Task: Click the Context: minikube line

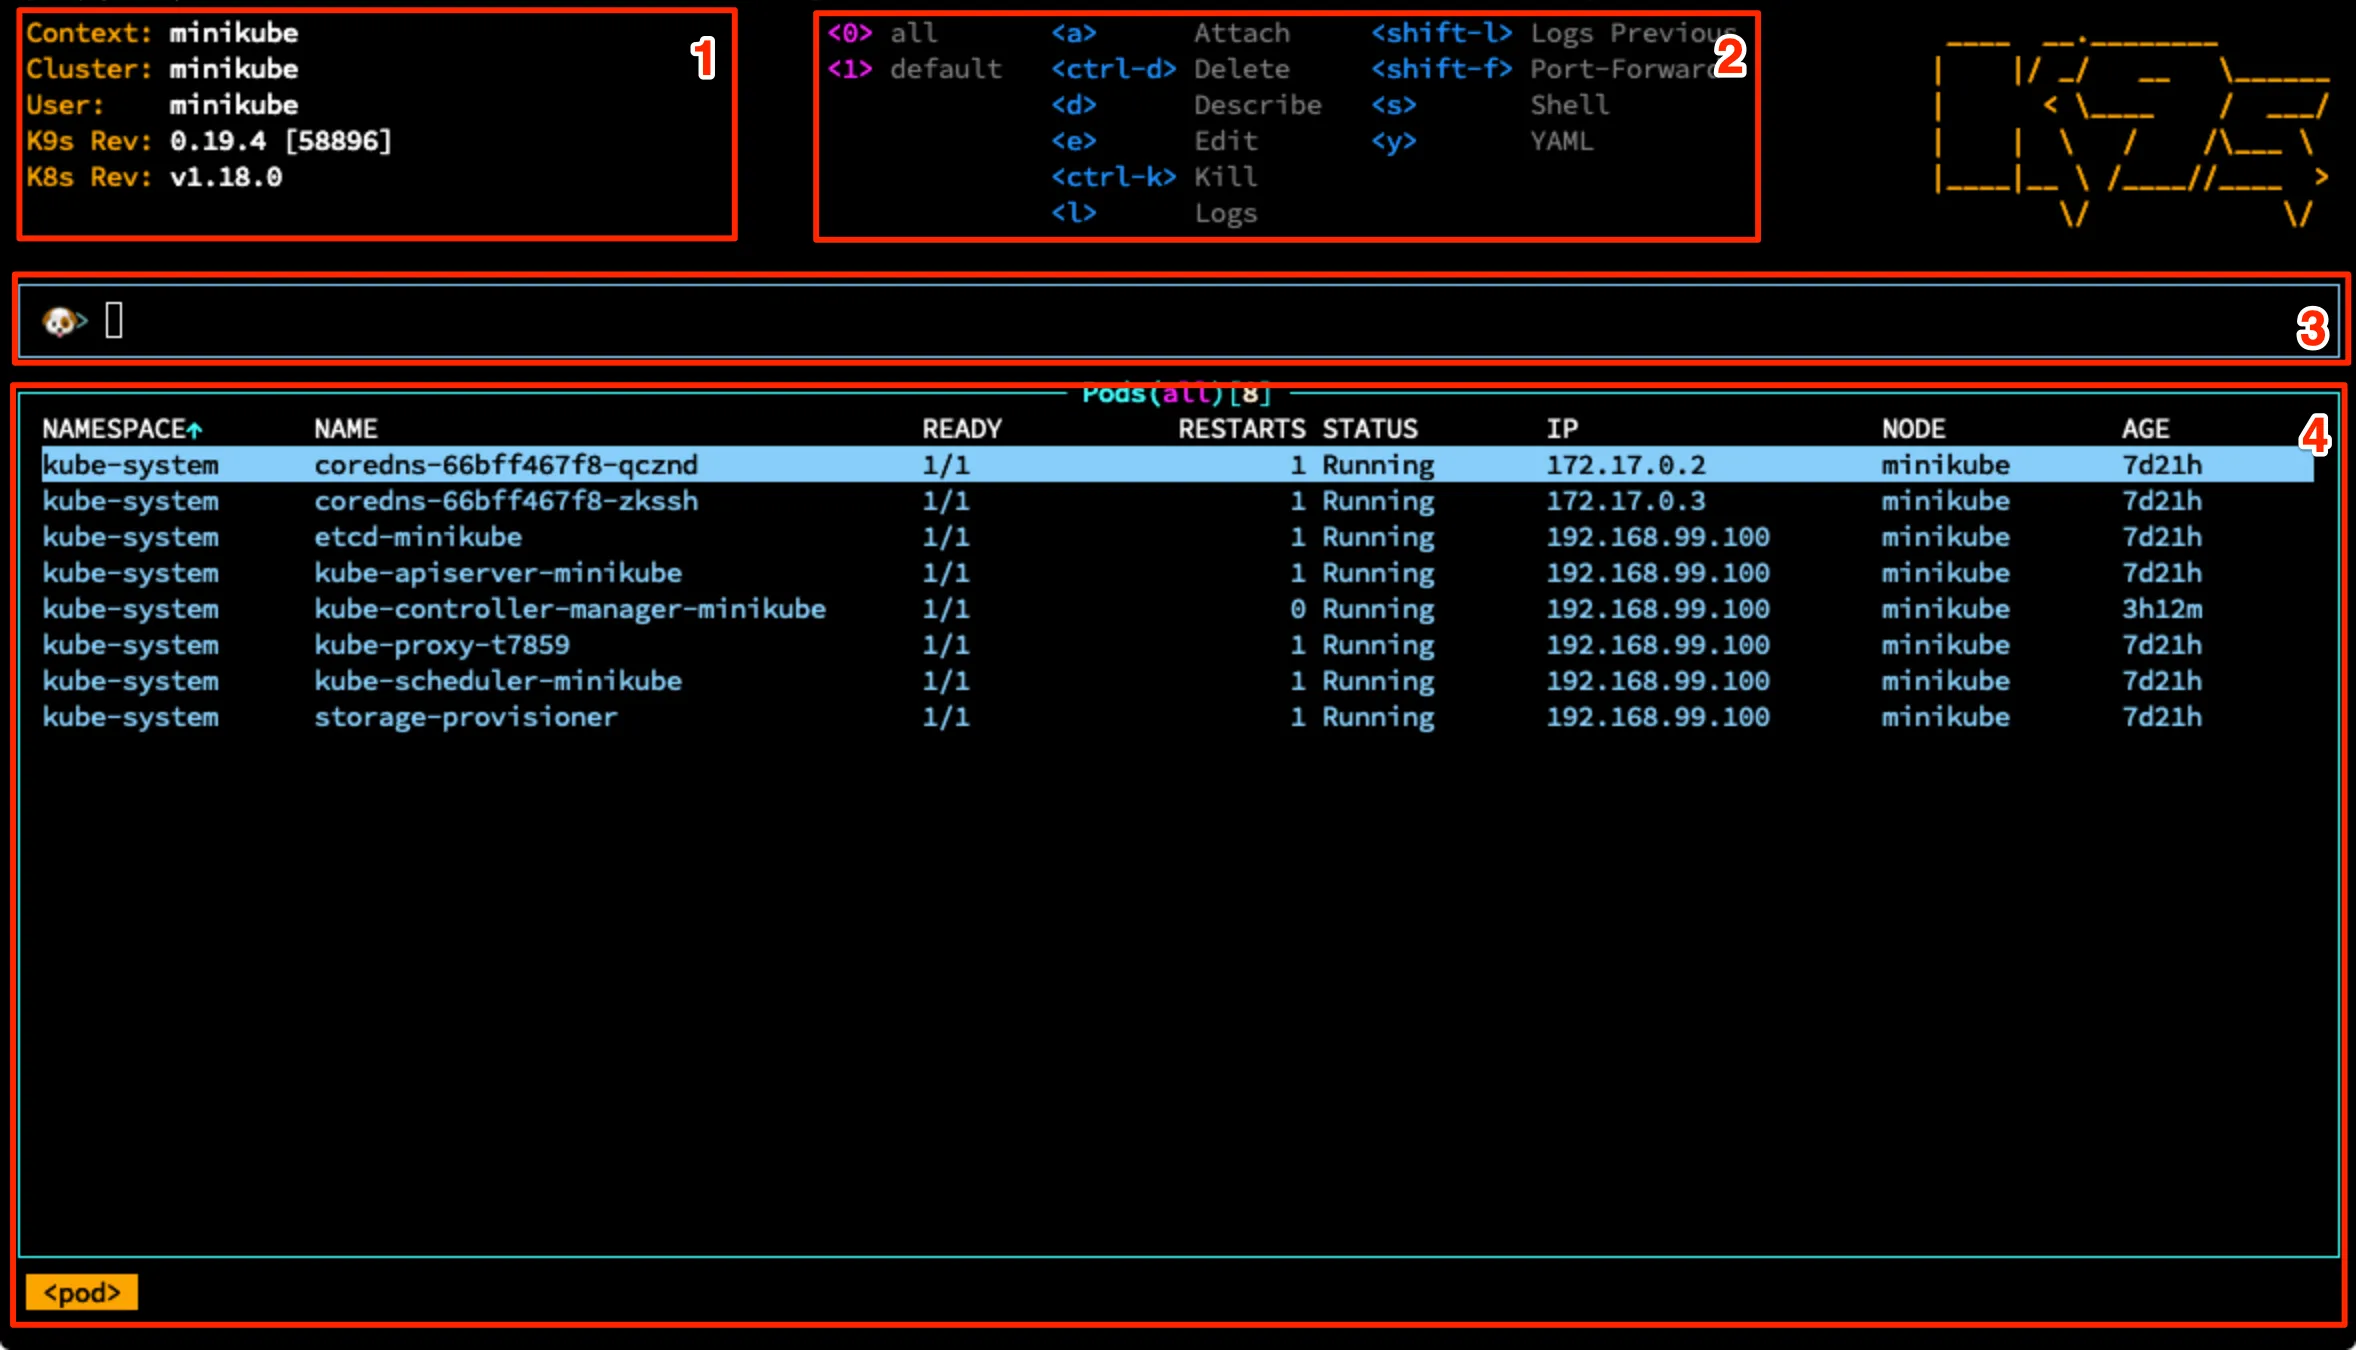Action: coord(162,33)
